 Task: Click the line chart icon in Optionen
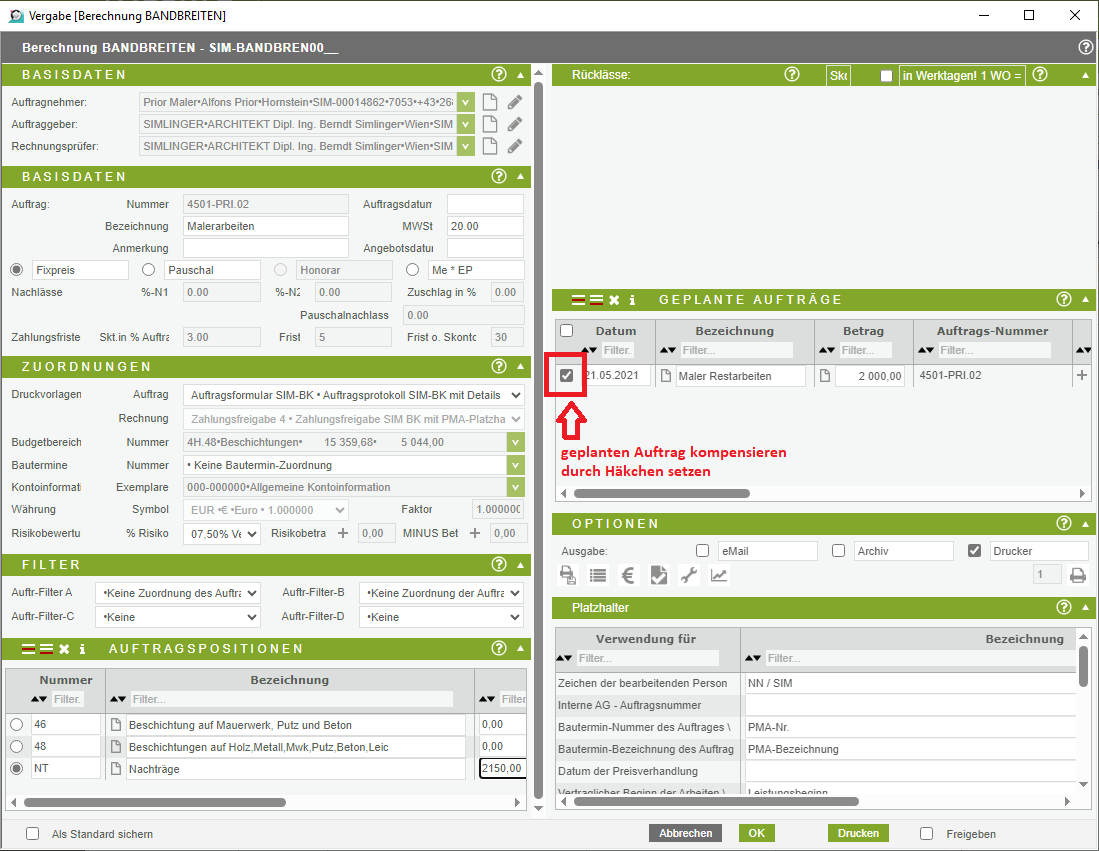click(719, 575)
